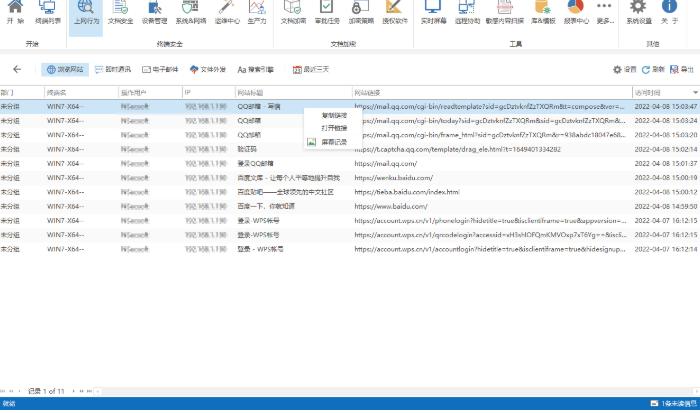This screenshot has height=413, width=700.
Task: Open 报表中心 pie chart icon
Action: (575, 13)
